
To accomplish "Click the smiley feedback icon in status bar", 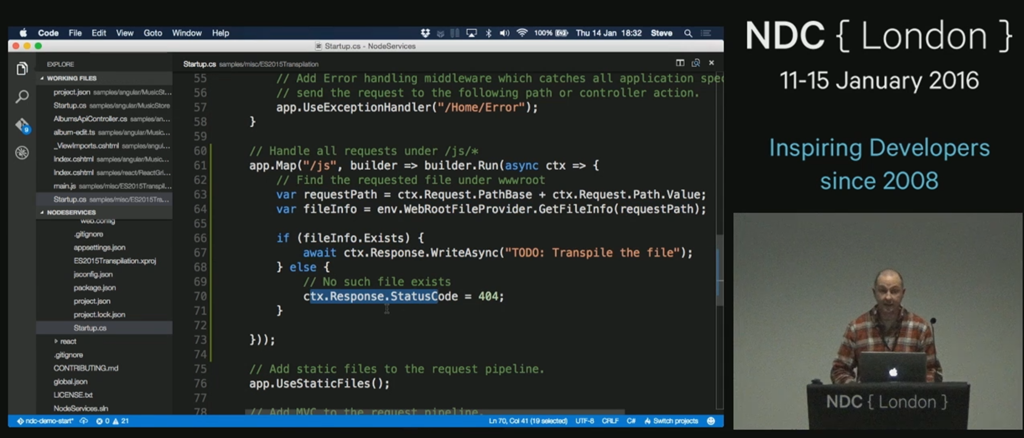I will [x=711, y=421].
